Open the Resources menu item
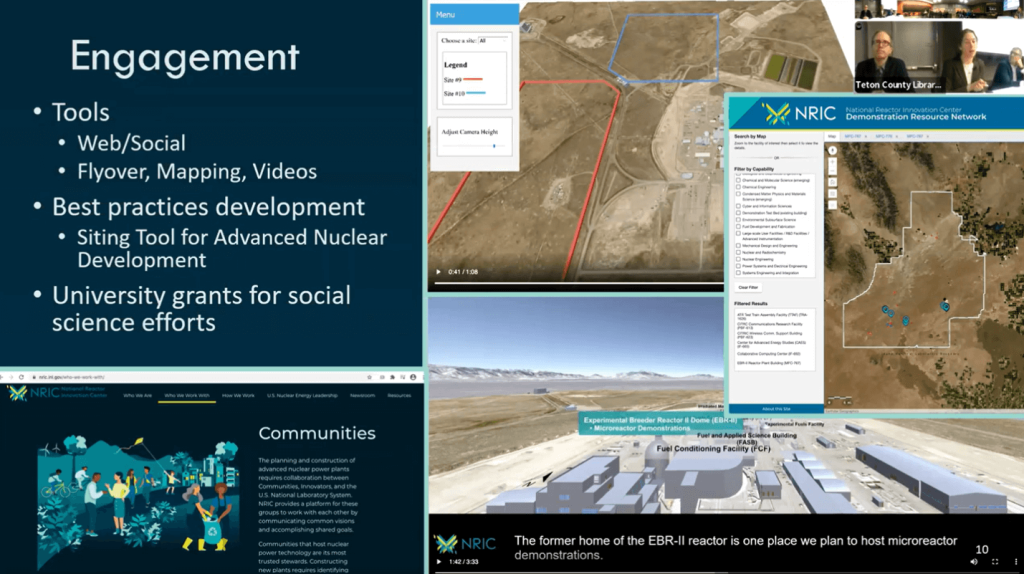The width and height of the screenshot is (1024, 574). point(399,396)
